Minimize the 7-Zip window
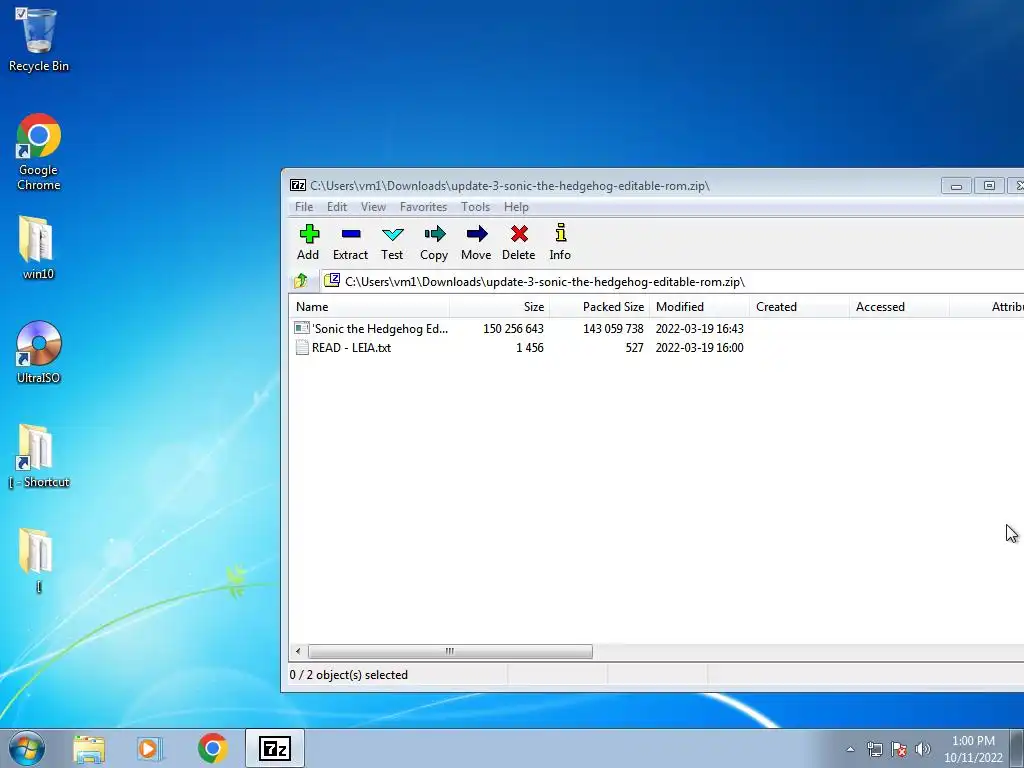This screenshot has width=1024, height=768. point(956,186)
